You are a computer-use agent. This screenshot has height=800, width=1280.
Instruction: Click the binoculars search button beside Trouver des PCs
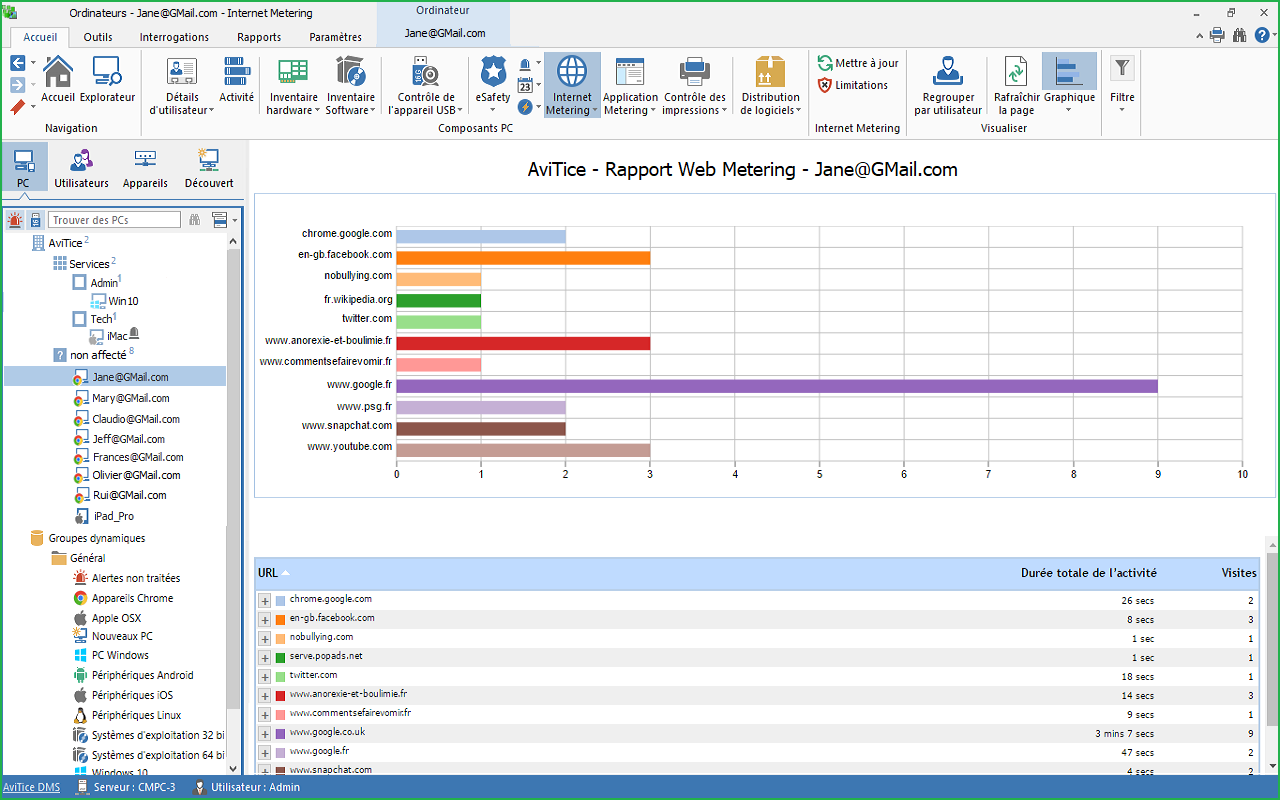pyautogui.click(x=195, y=220)
